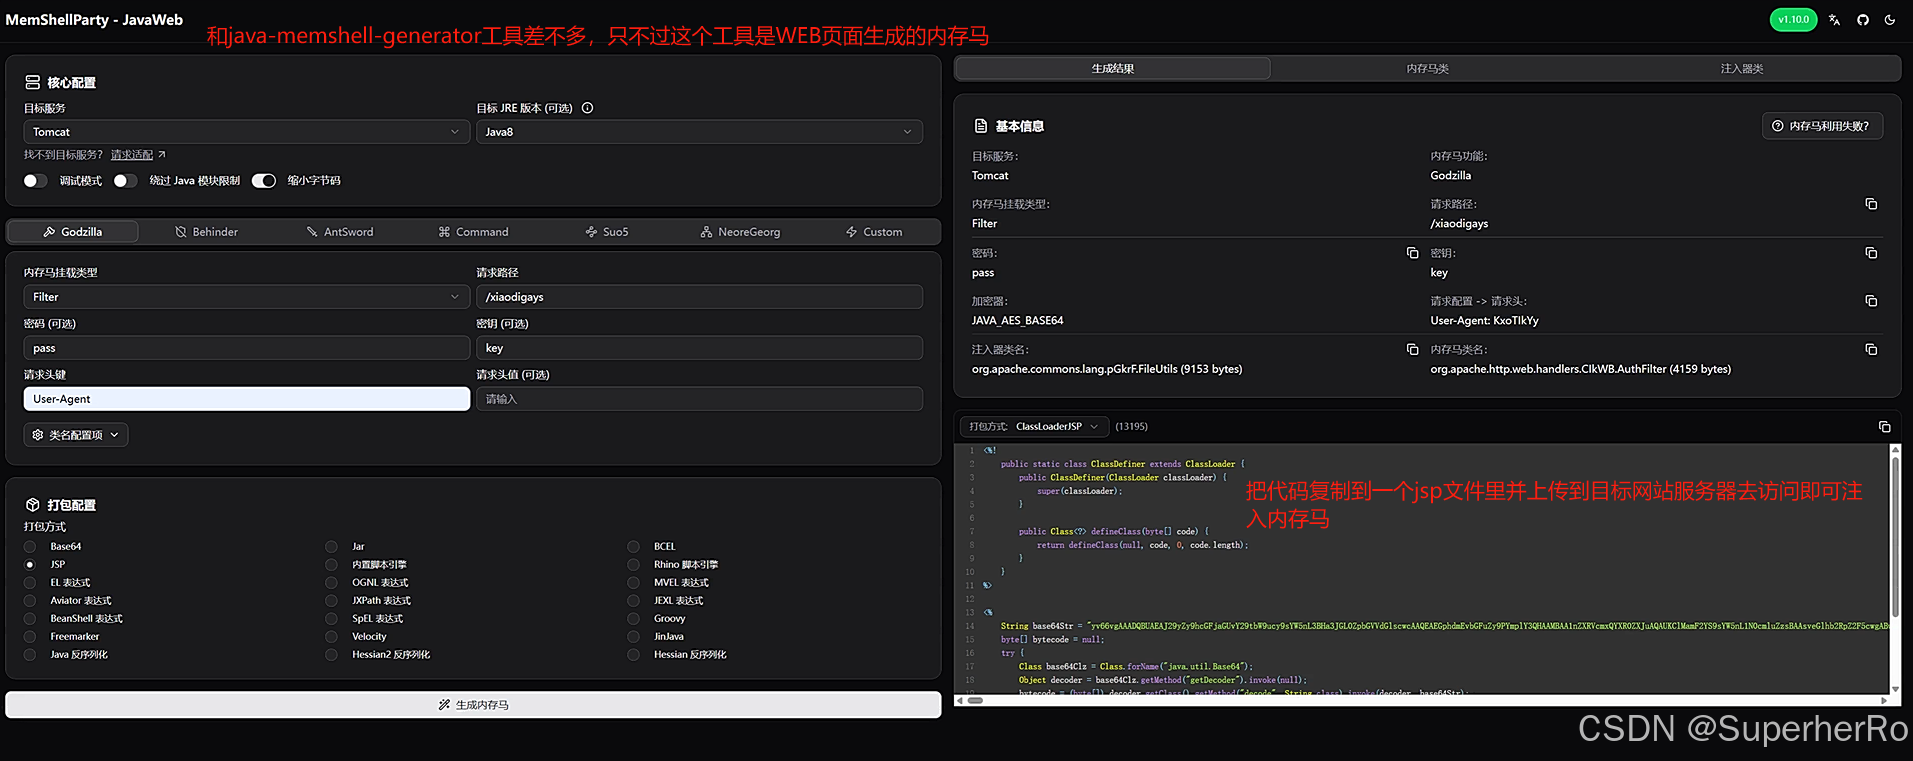This screenshot has width=1913, height=761.
Task: Toggle the 调试模式 debug switch
Action: (x=35, y=181)
